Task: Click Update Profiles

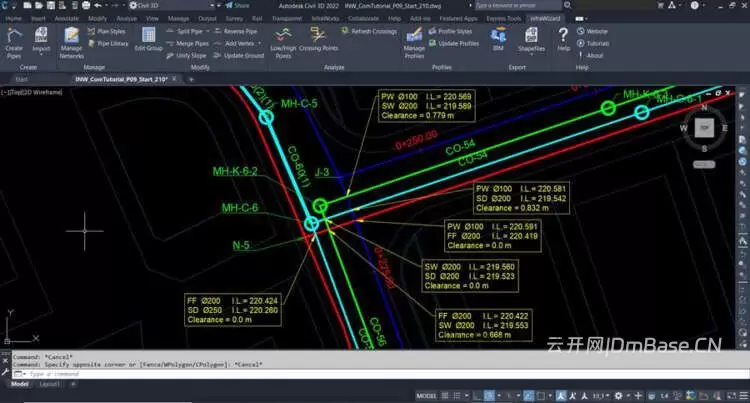Action: [453, 44]
